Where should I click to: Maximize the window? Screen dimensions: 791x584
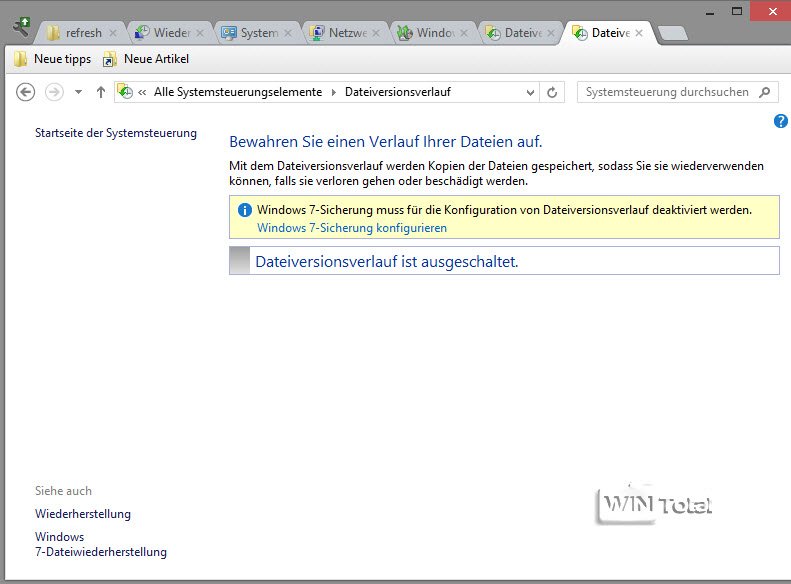(x=737, y=11)
